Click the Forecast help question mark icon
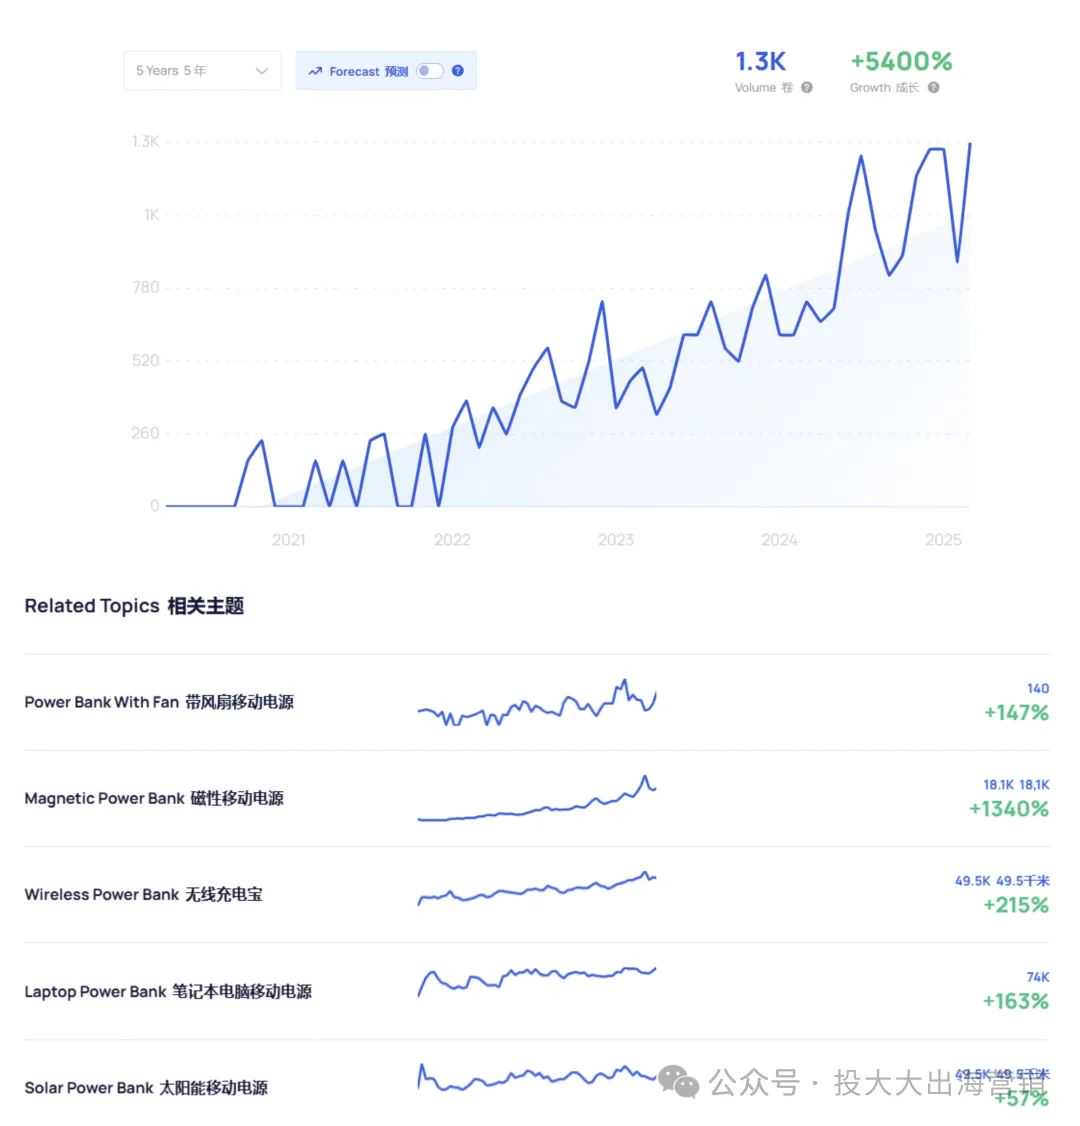 (458, 71)
